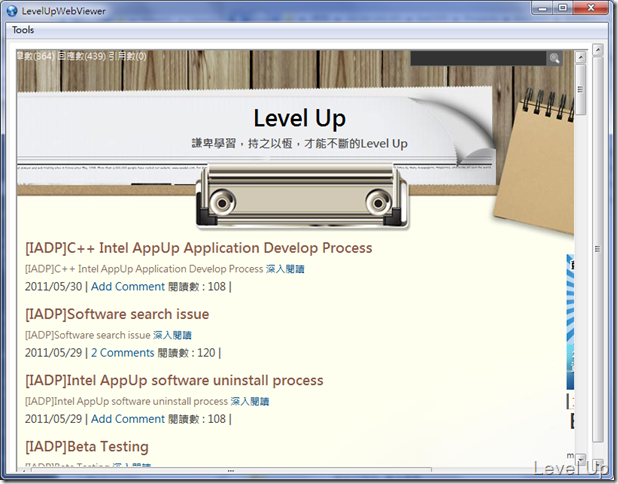Minimize the LevelUpWebViewer window
618x484 pixels.
pos(543,8)
